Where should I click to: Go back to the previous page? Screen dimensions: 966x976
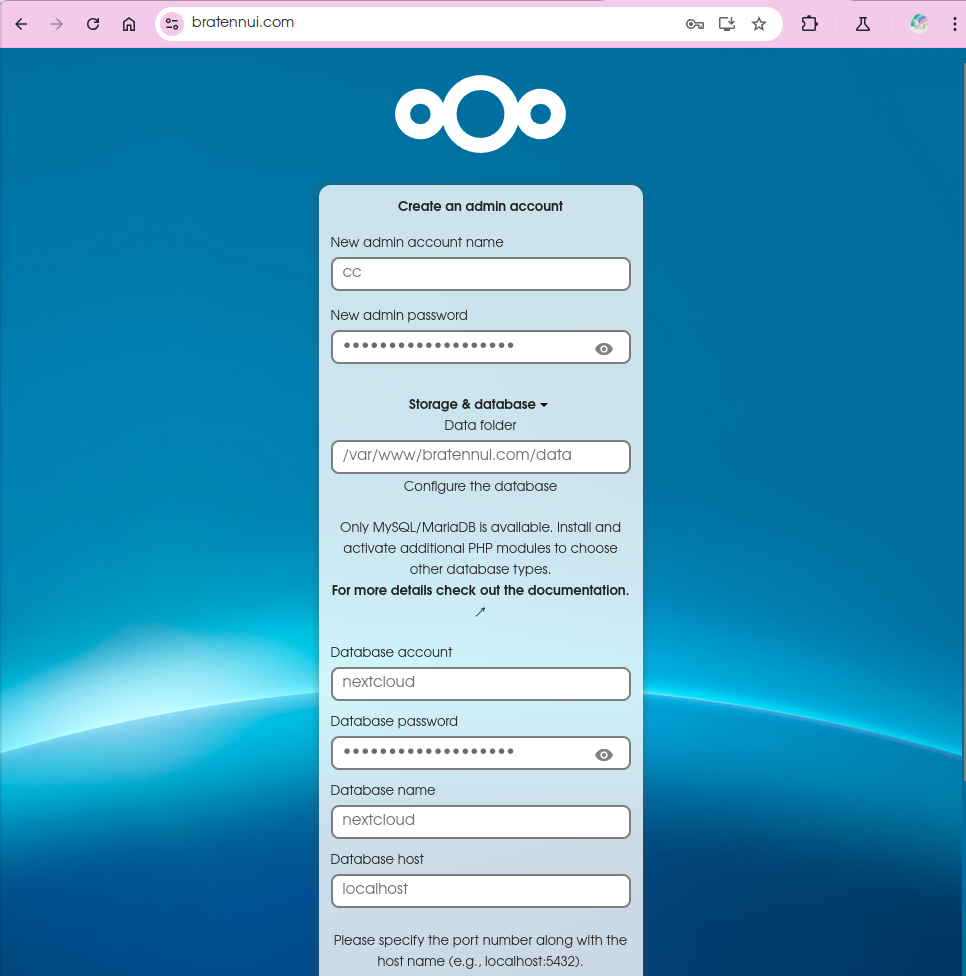click(21, 24)
